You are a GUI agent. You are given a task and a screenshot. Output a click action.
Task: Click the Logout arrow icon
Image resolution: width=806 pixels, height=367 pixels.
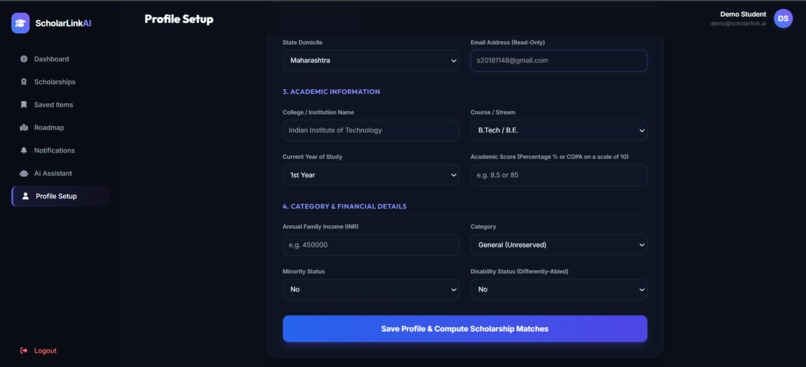click(24, 351)
